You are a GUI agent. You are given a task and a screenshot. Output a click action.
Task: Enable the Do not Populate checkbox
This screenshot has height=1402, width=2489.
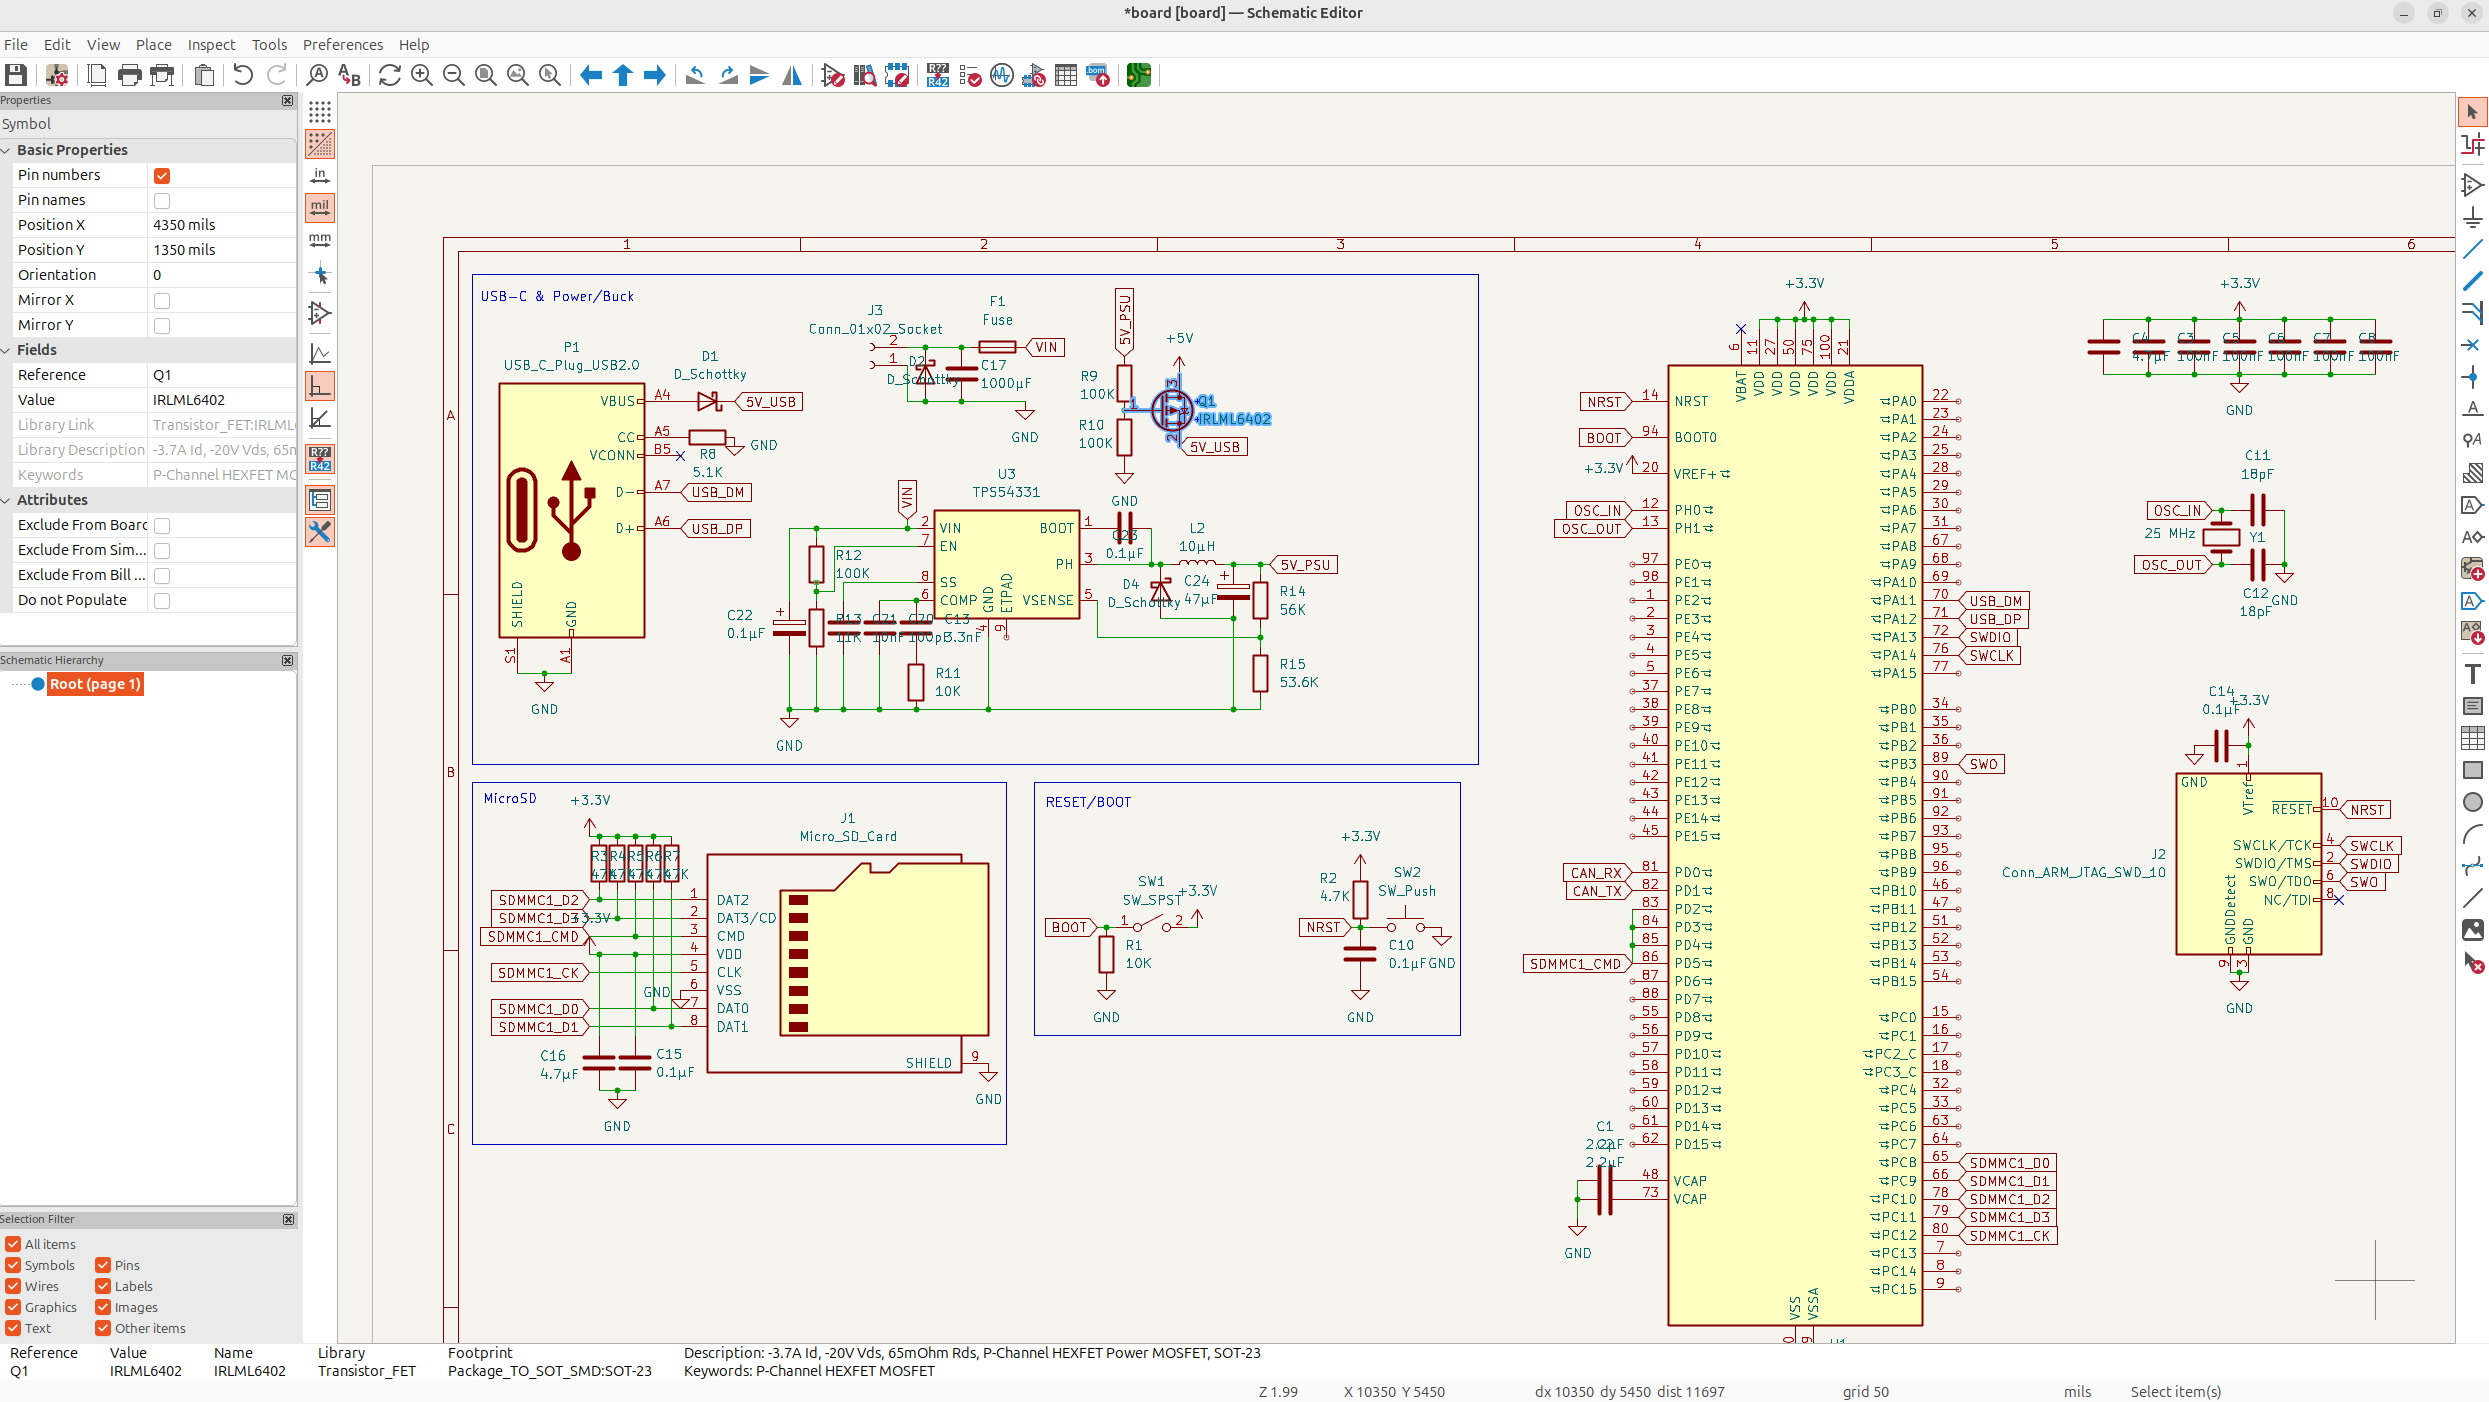(x=162, y=600)
